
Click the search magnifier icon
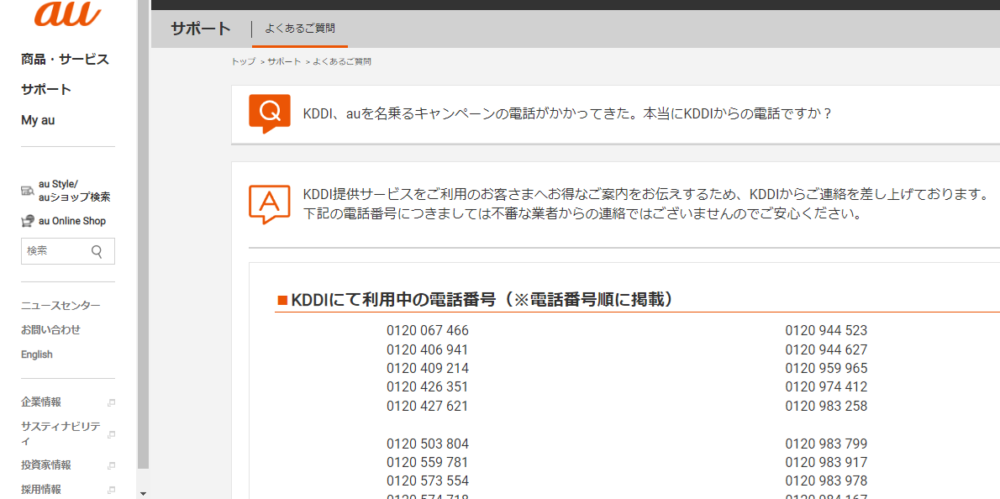point(97,251)
